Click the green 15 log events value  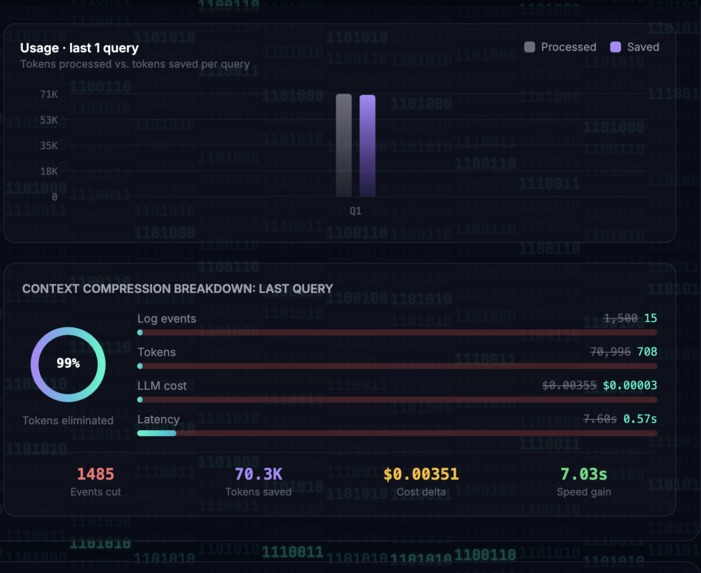[650, 318]
